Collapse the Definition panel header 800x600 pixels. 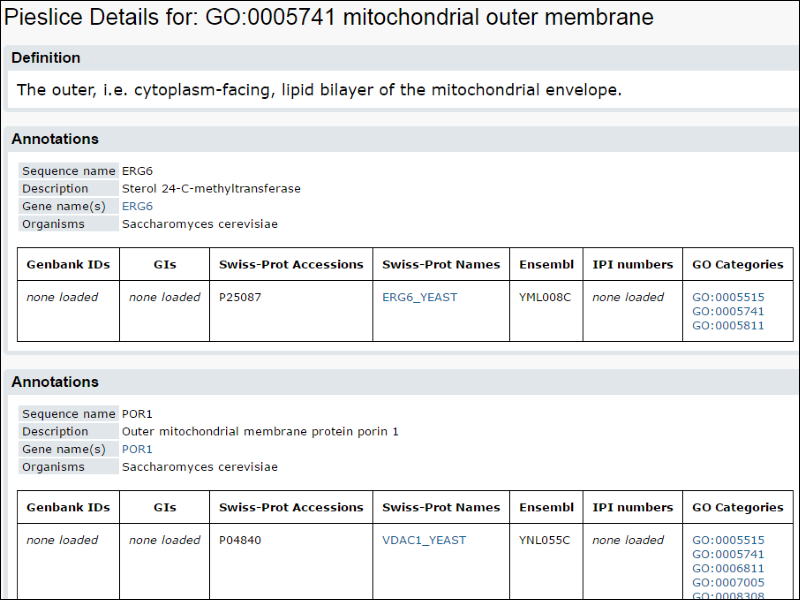(46, 58)
